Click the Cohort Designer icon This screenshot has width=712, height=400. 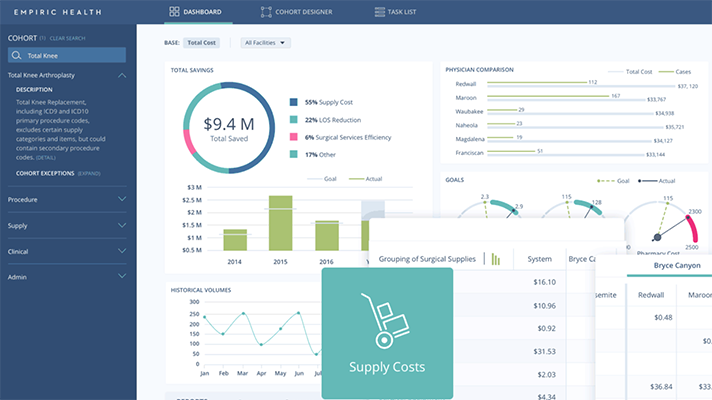click(266, 13)
